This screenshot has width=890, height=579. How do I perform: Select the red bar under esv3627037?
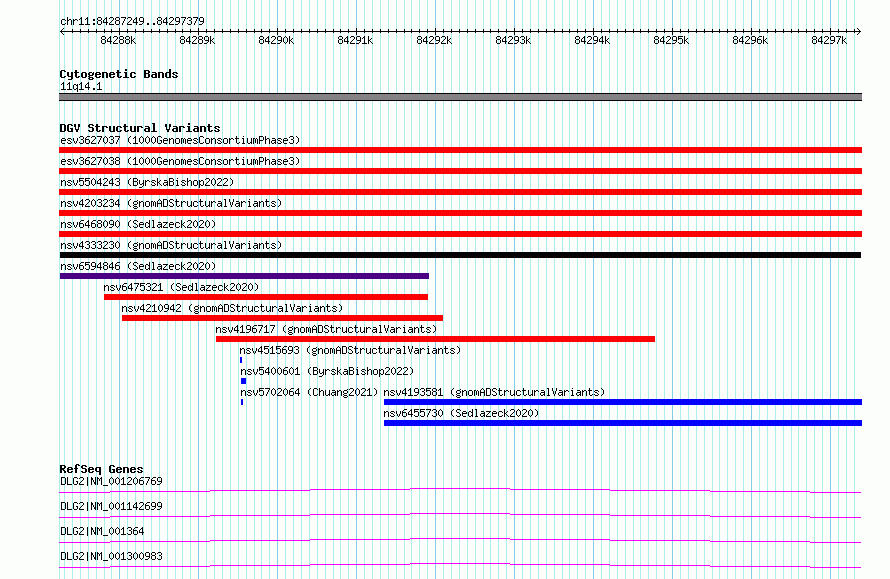point(460,150)
